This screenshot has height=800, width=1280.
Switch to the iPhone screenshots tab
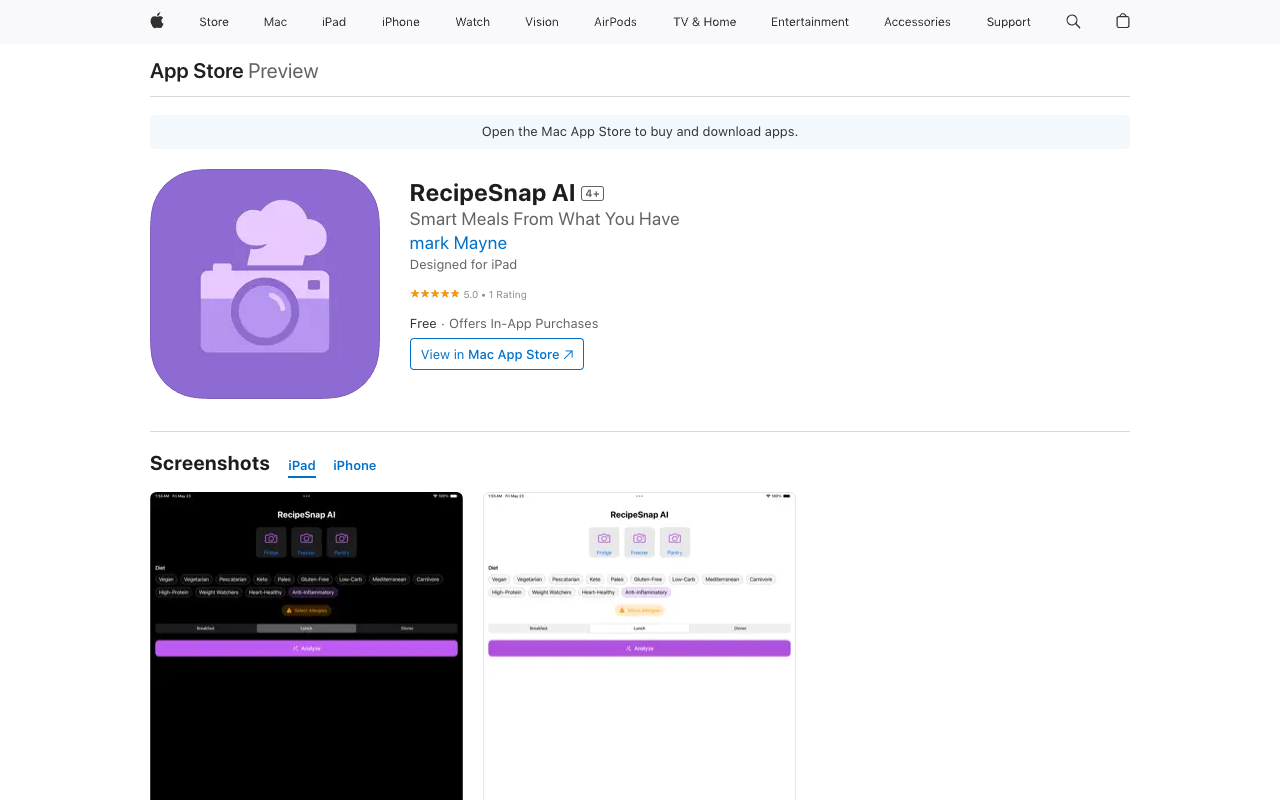tap(355, 466)
